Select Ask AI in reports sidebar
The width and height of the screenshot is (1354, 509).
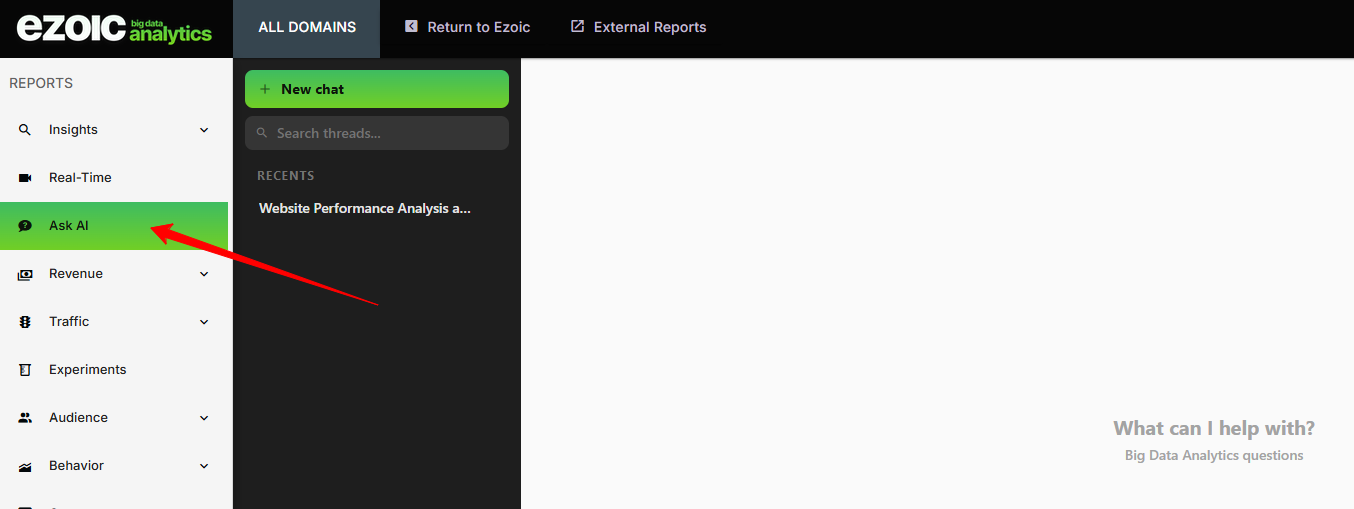pyautogui.click(x=114, y=226)
